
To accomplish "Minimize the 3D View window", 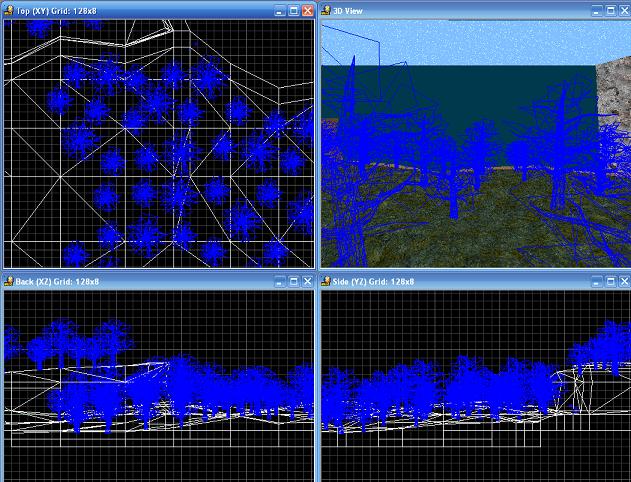I will [x=597, y=11].
